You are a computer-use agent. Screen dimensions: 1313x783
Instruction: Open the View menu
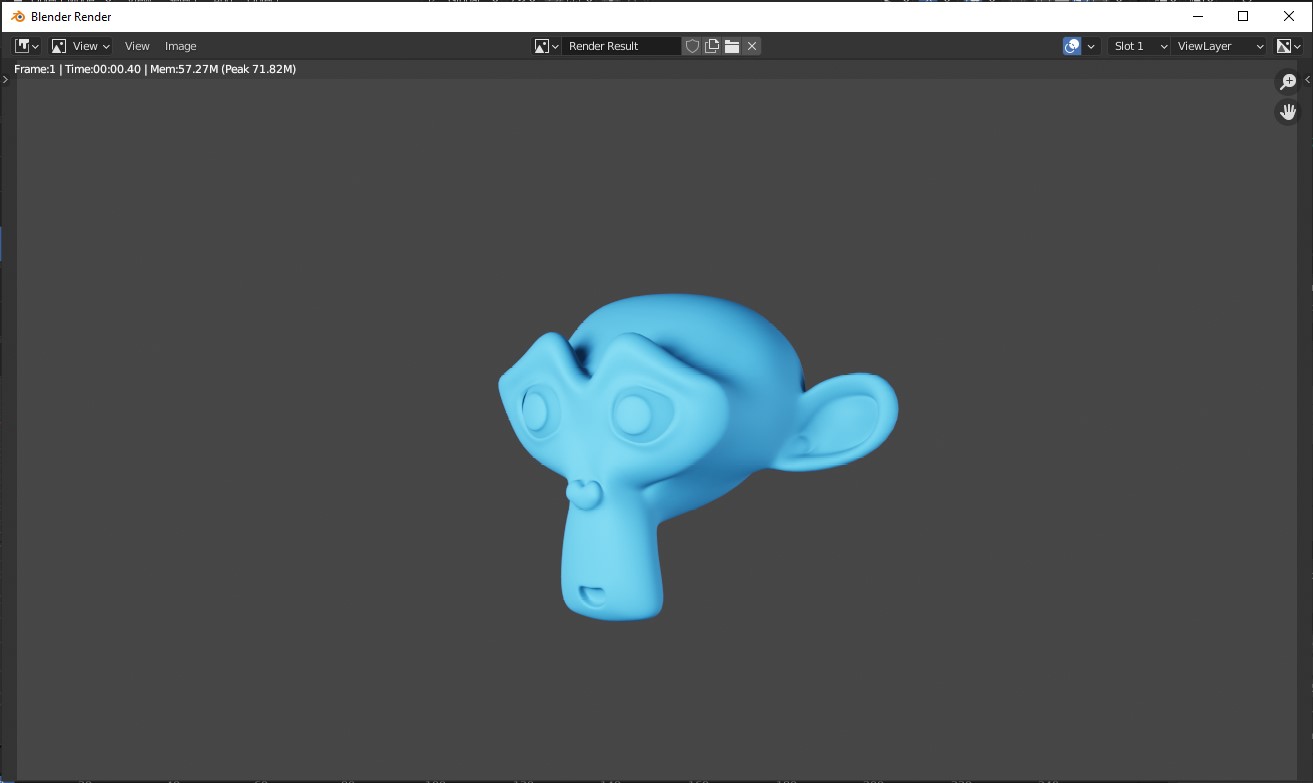point(137,46)
